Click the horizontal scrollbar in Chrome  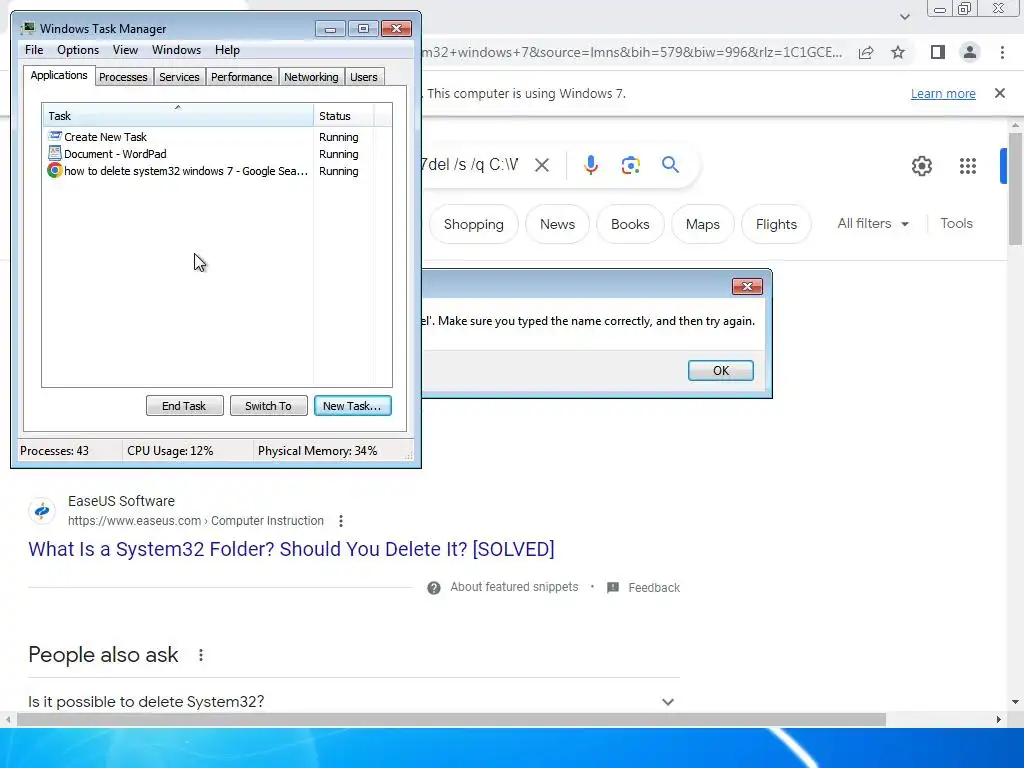coord(451,720)
